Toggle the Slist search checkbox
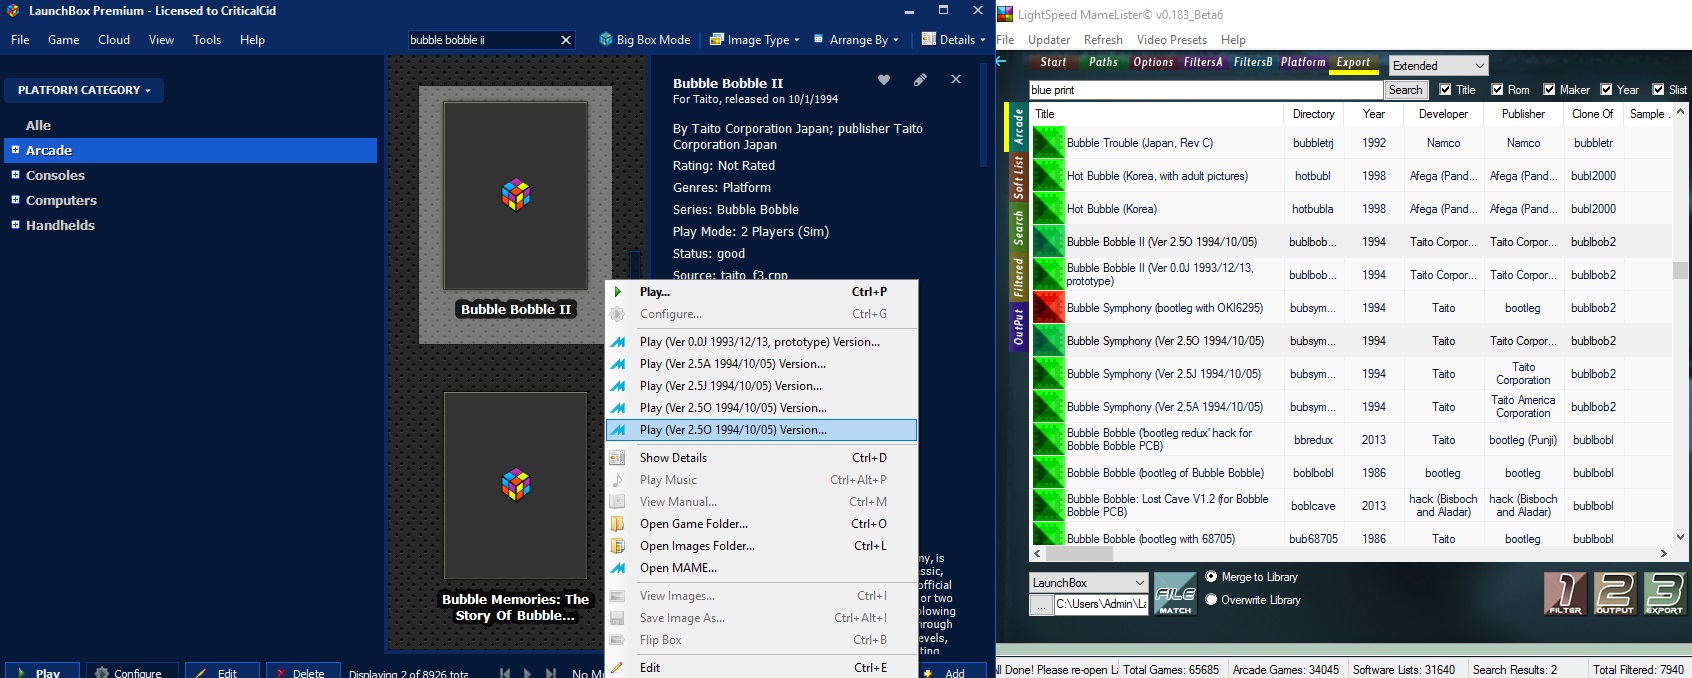This screenshot has width=1692, height=678. click(1658, 90)
